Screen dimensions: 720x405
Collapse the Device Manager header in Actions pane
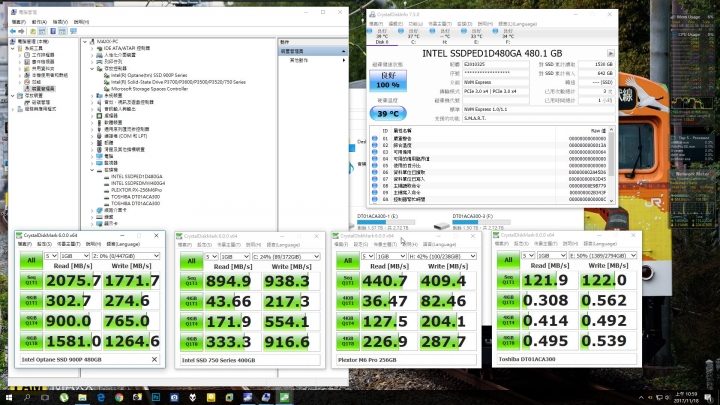343,51
